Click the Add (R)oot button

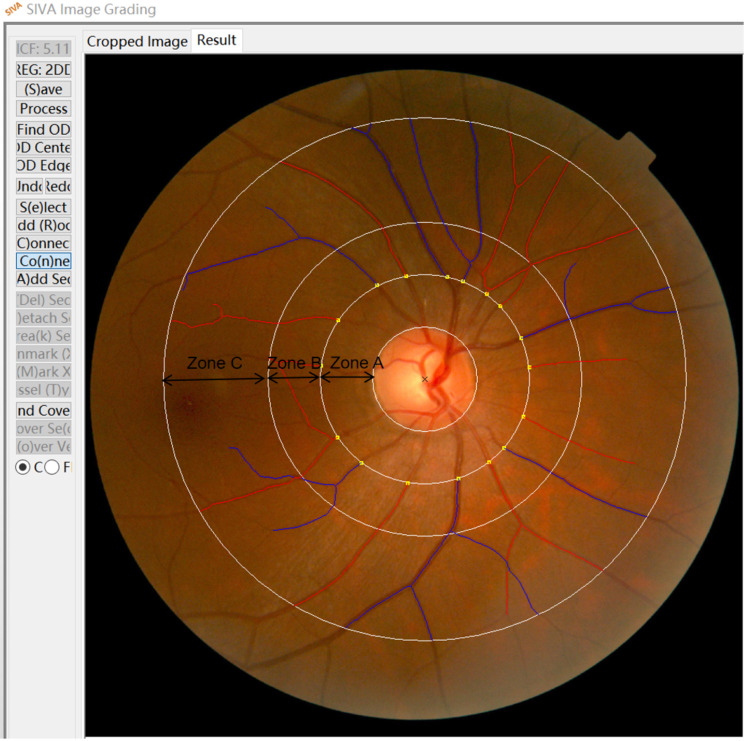(43, 225)
